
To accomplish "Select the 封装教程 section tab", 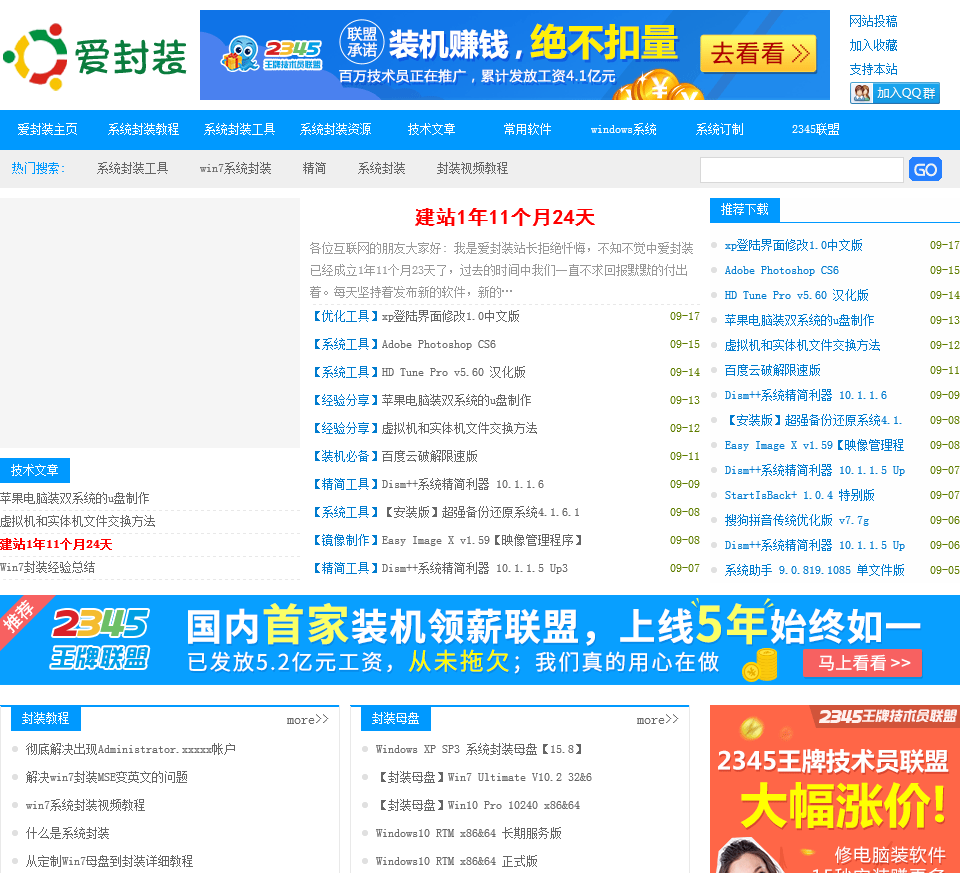I will point(46,718).
